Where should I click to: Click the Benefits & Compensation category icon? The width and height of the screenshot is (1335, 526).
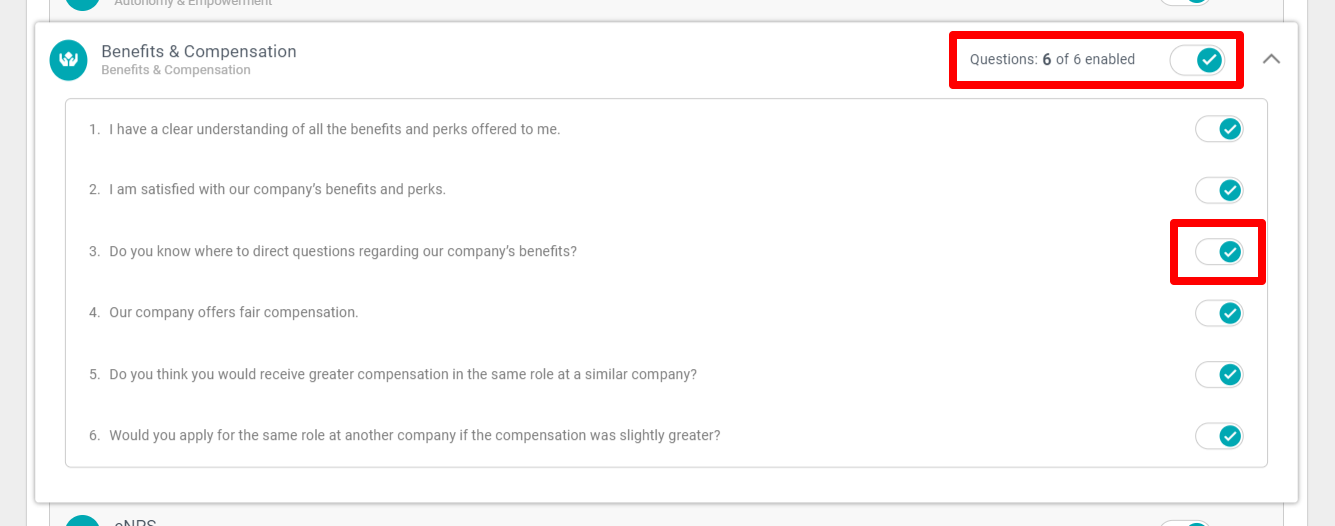(69, 60)
